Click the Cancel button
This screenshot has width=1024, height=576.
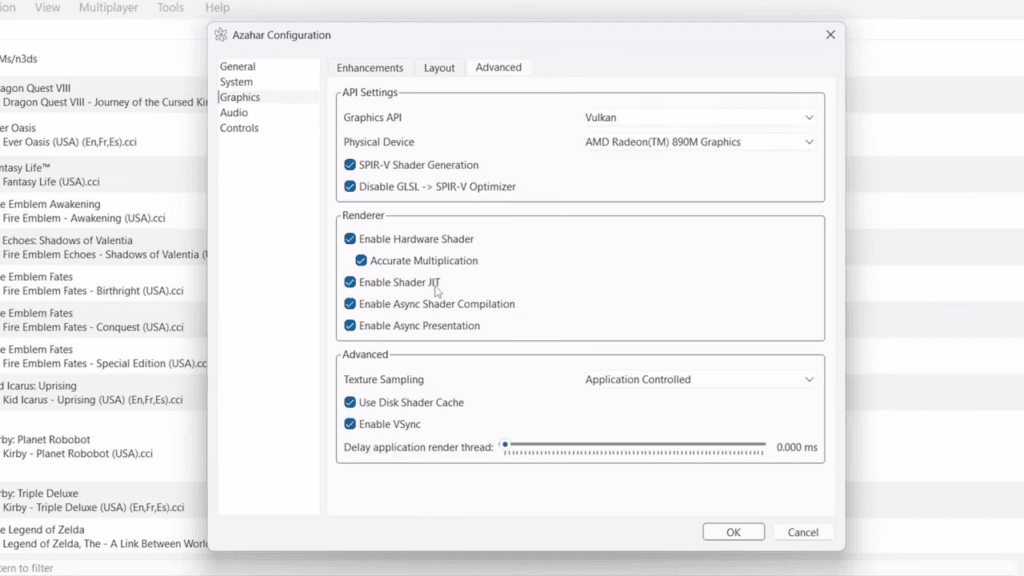pos(803,532)
